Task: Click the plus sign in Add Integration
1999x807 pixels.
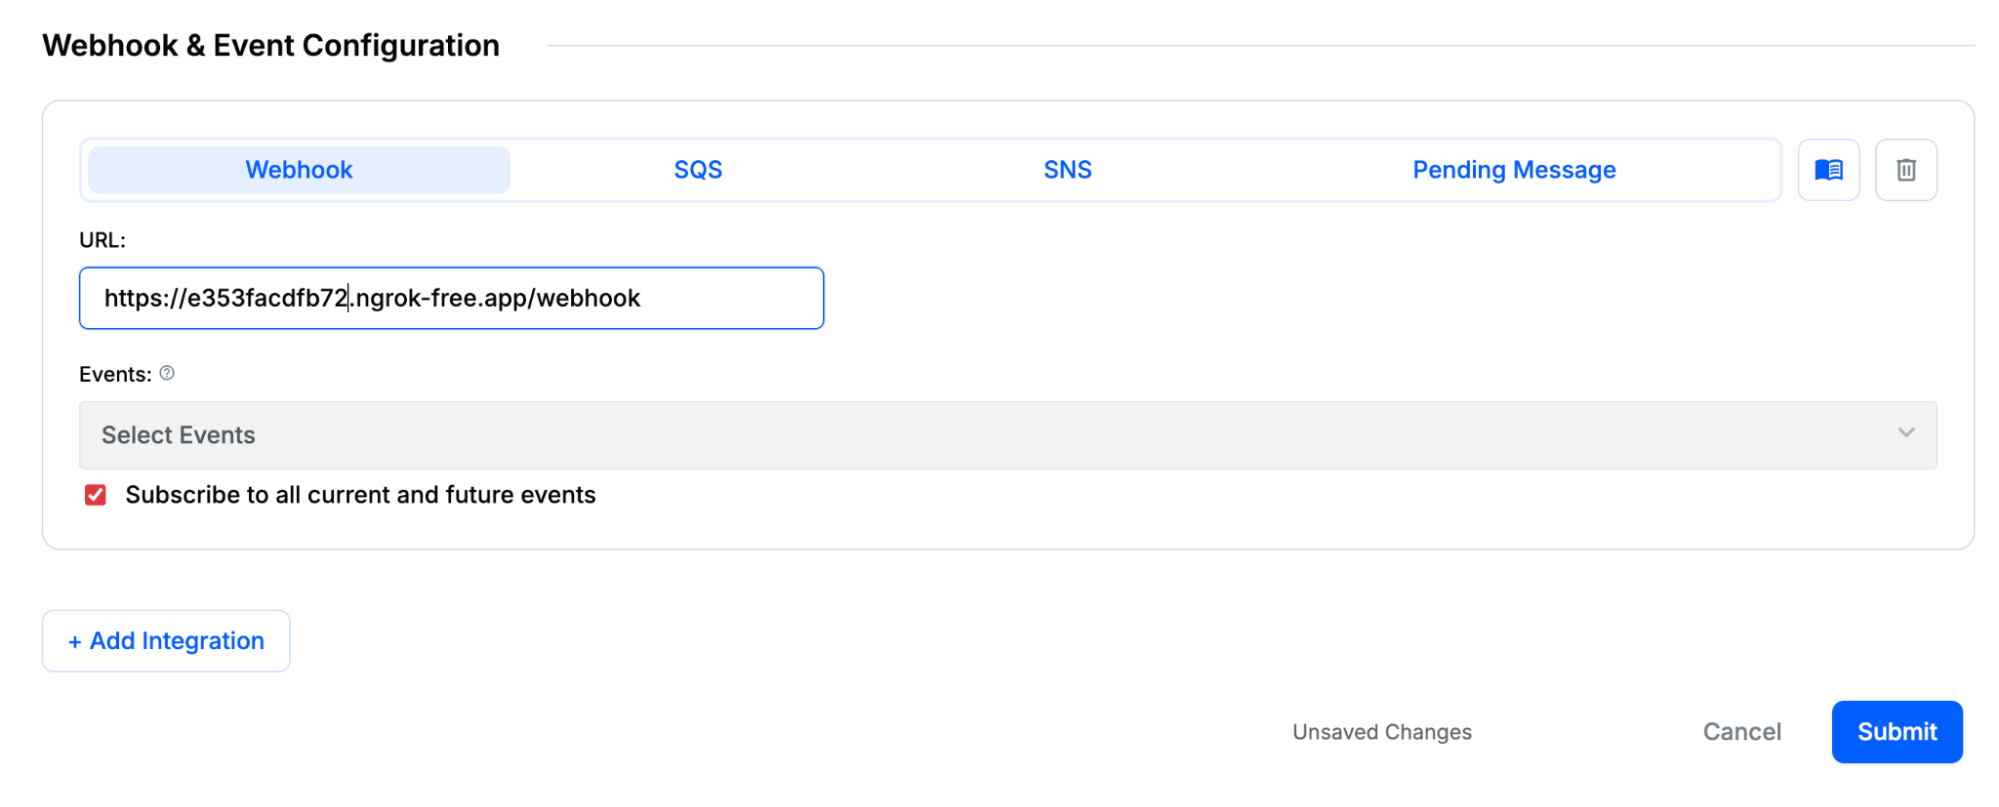Action: [75, 642]
